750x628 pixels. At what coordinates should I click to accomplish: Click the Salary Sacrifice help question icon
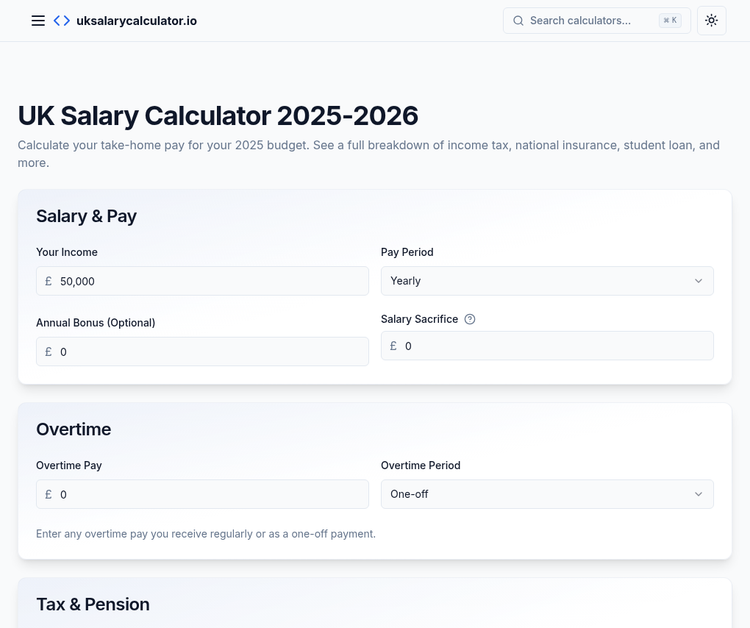point(470,320)
